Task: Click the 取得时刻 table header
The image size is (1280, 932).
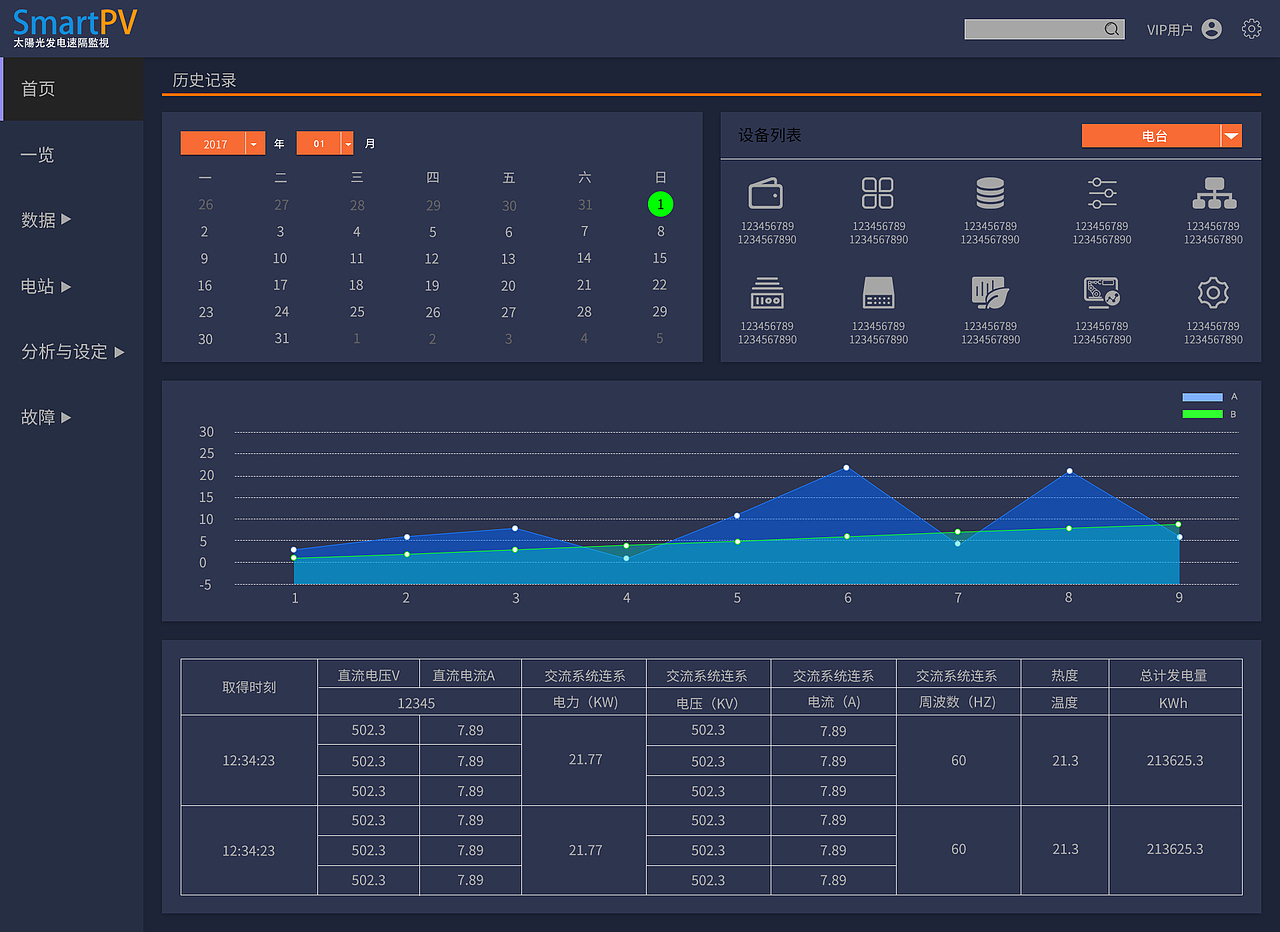Action: click(249, 687)
